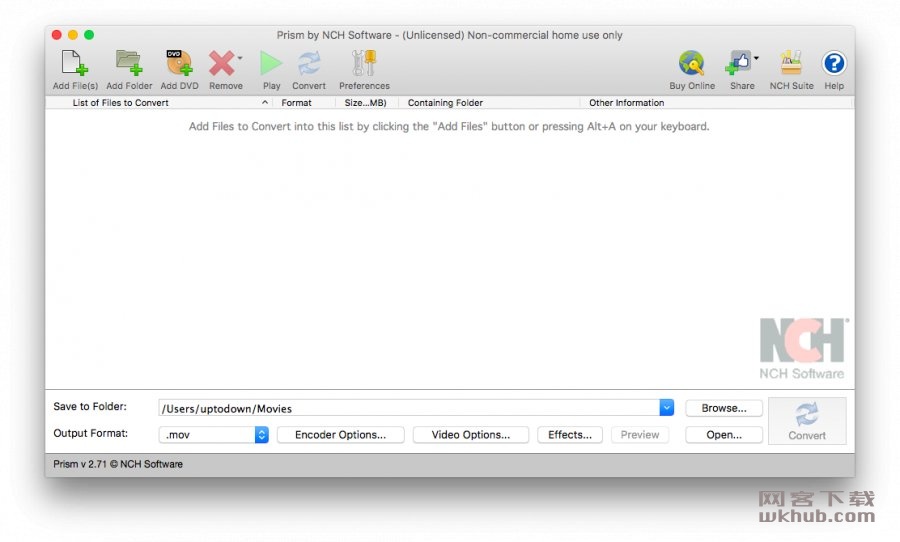Click the 'Add Files to Convert' hint text
This screenshot has height=542, width=900.
tap(449, 126)
